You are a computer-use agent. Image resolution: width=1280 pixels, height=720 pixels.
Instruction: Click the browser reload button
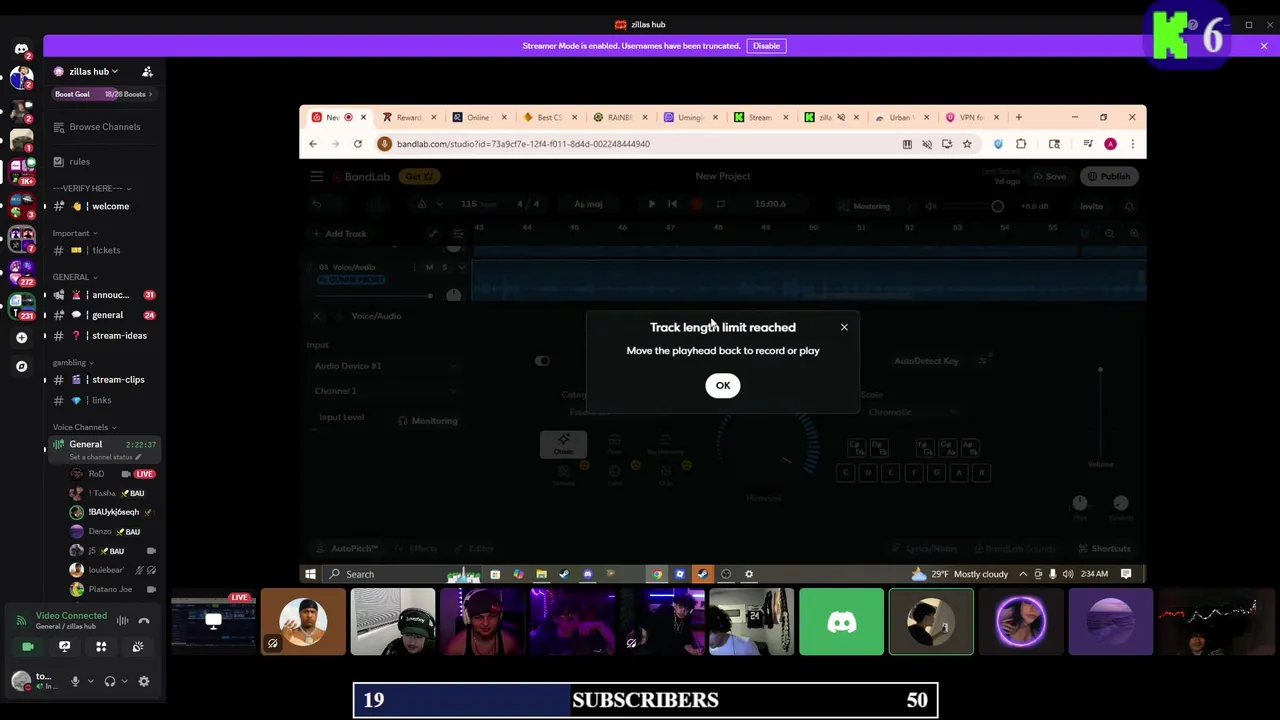tap(357, 144)
